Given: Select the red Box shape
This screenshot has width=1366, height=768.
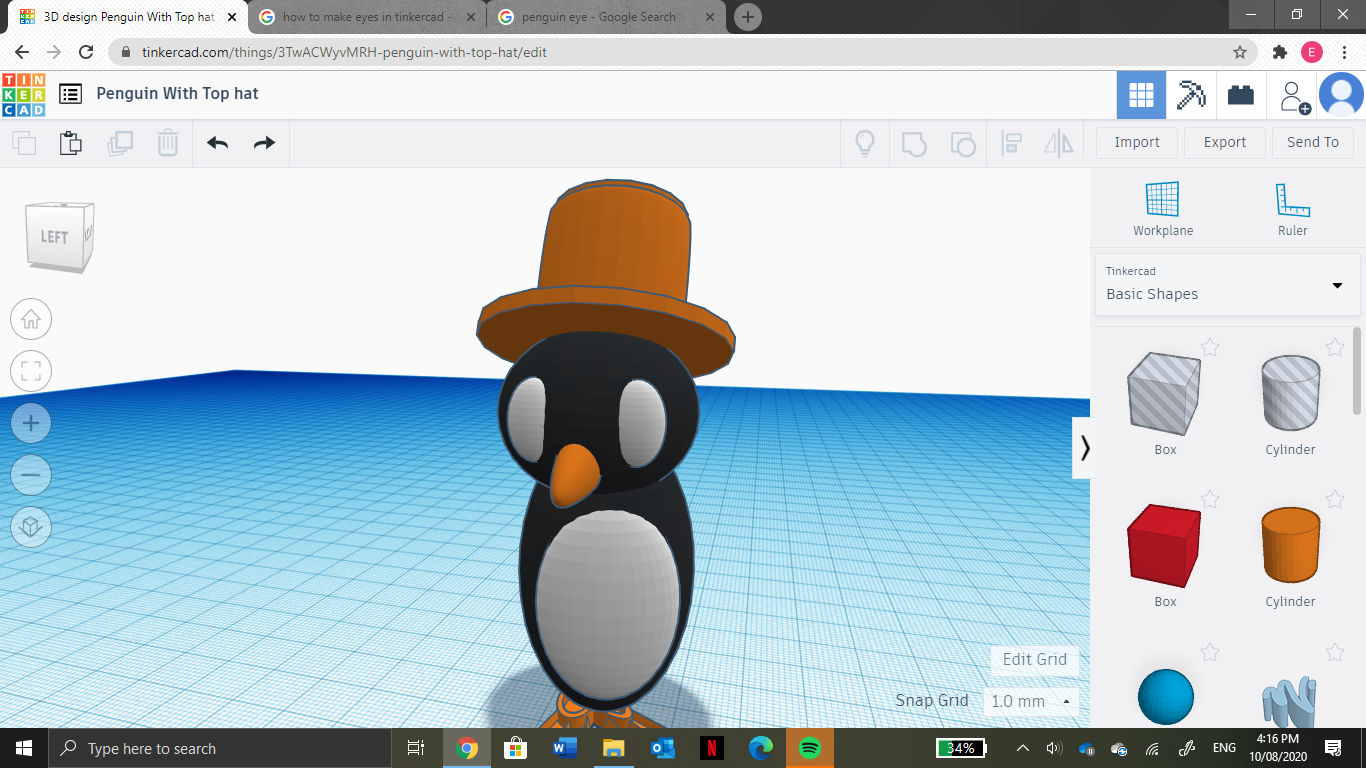Looking at the screenshot, I should 1164,546.
